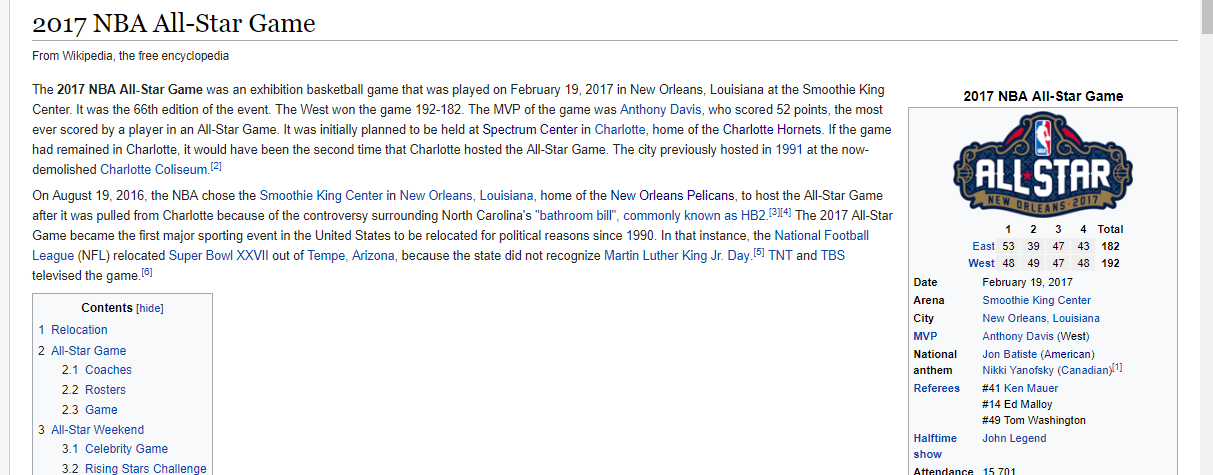Open the MVP label link in infobox

[x=925, y=336]
